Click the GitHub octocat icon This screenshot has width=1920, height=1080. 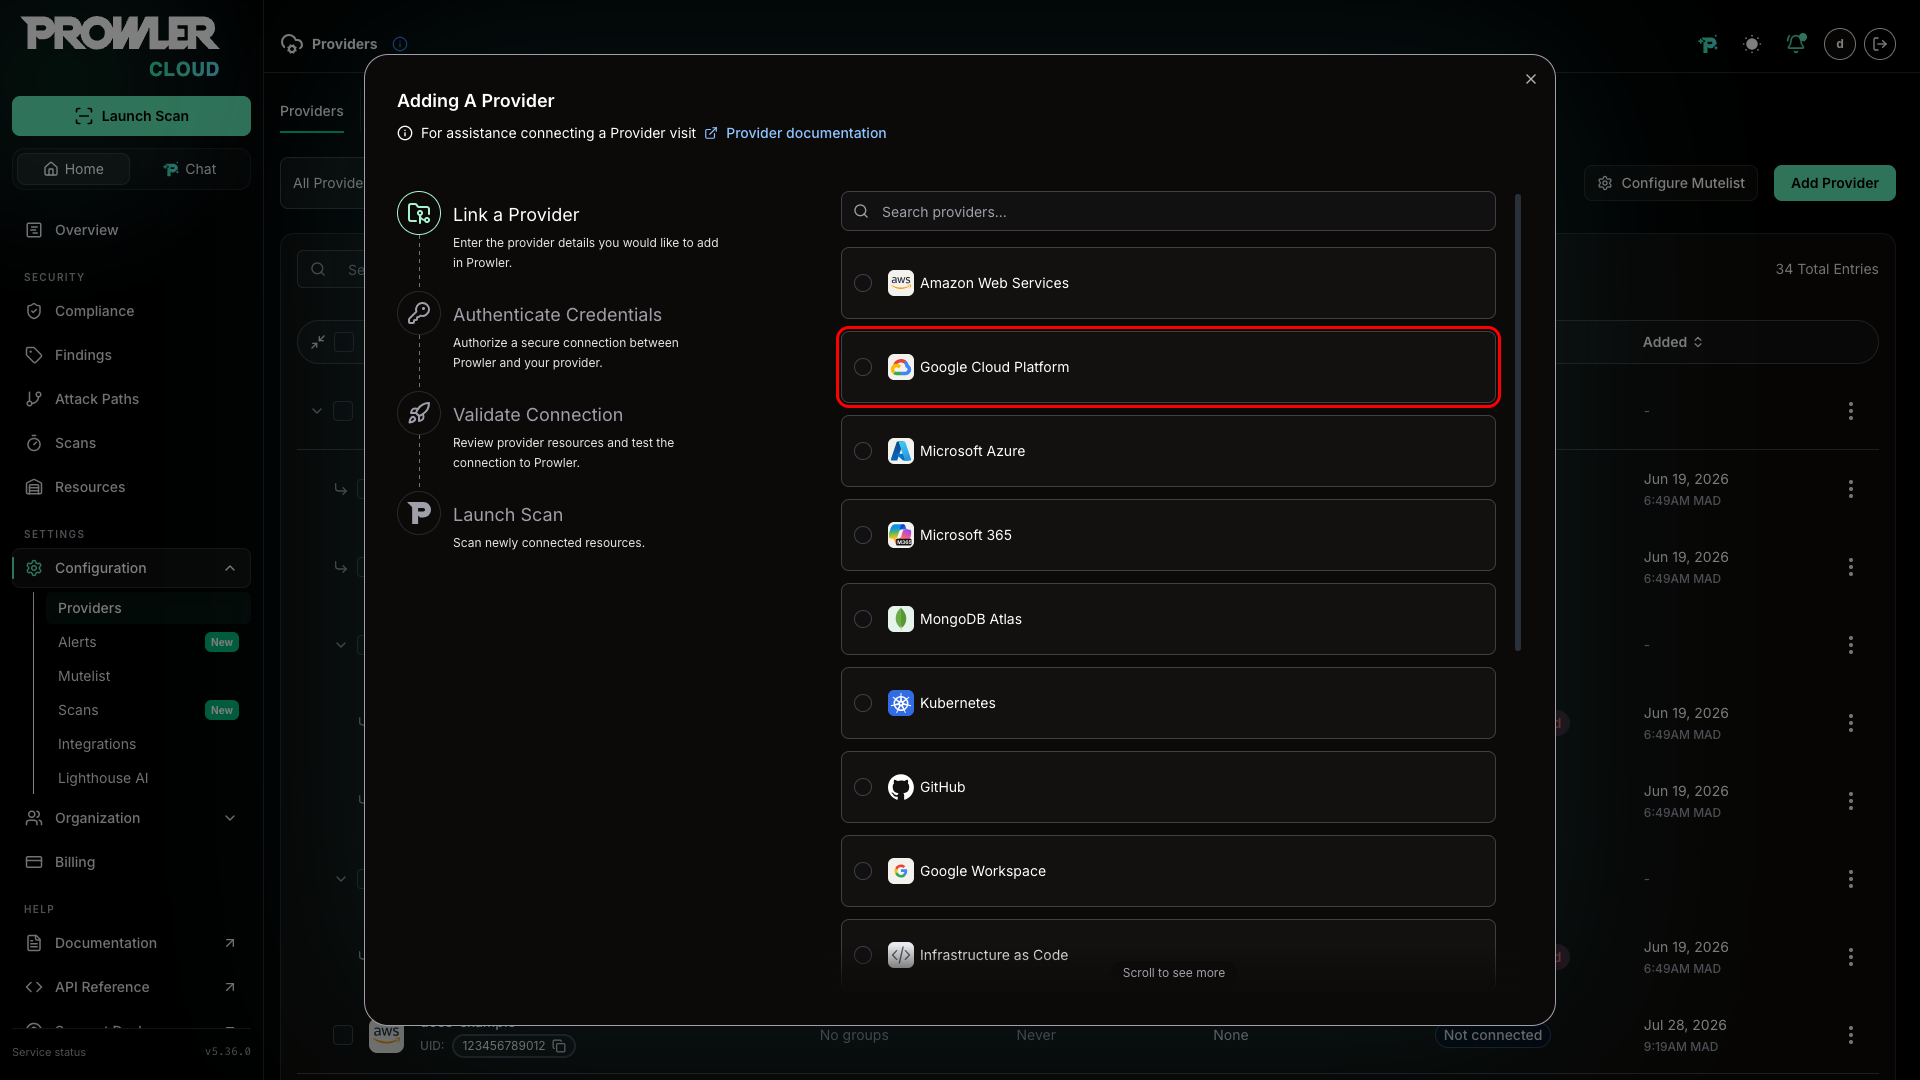click(901, 787)
